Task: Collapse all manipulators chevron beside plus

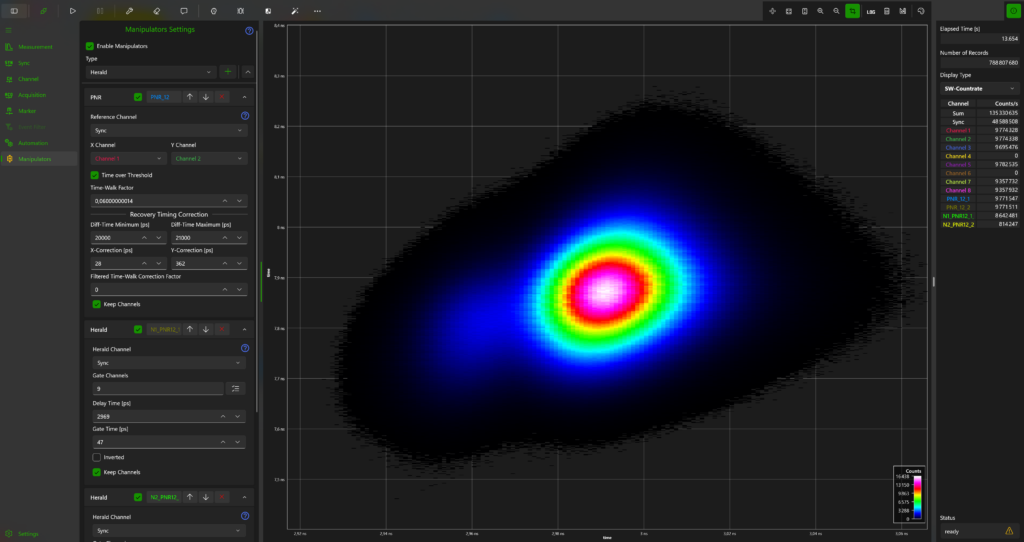Action: coord(248,72)
